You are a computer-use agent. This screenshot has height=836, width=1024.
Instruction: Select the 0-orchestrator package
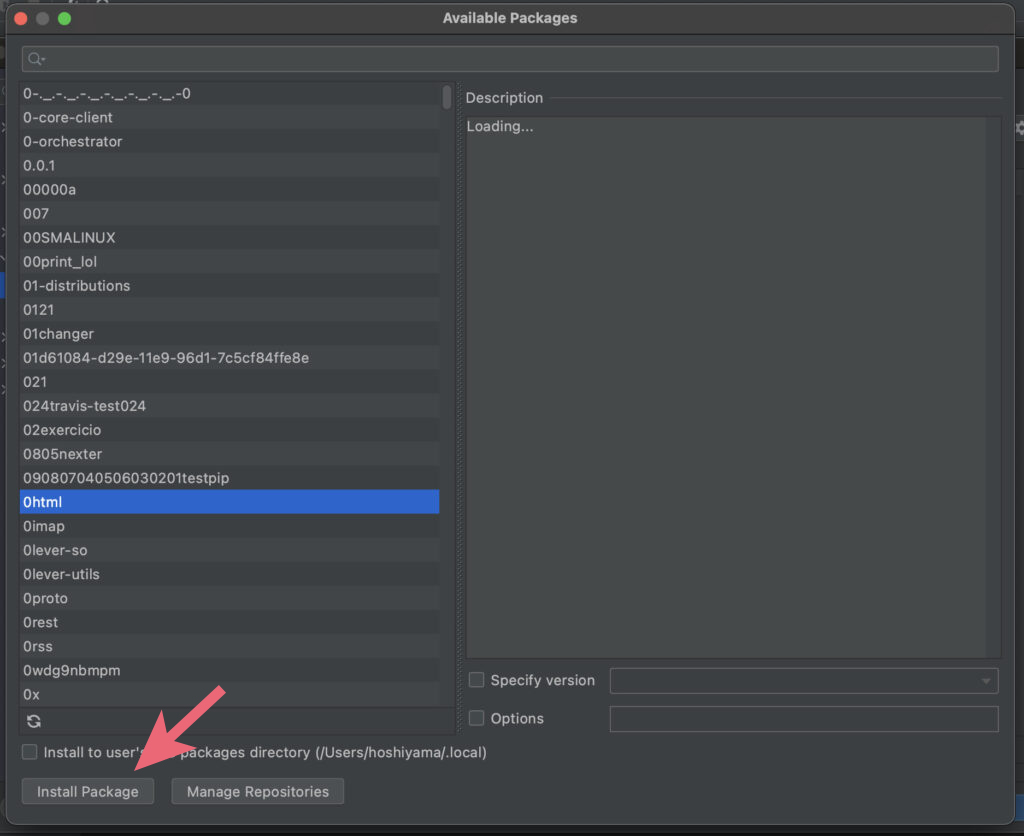229,142
